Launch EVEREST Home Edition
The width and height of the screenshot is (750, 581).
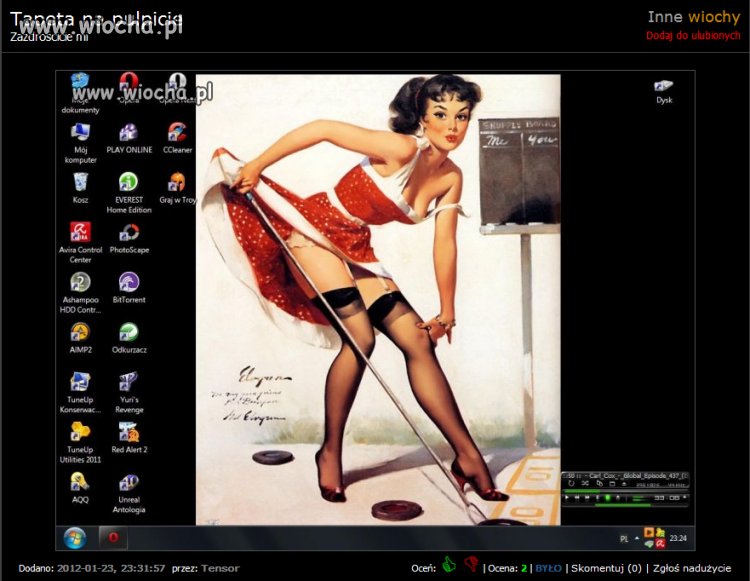(129, 193)
